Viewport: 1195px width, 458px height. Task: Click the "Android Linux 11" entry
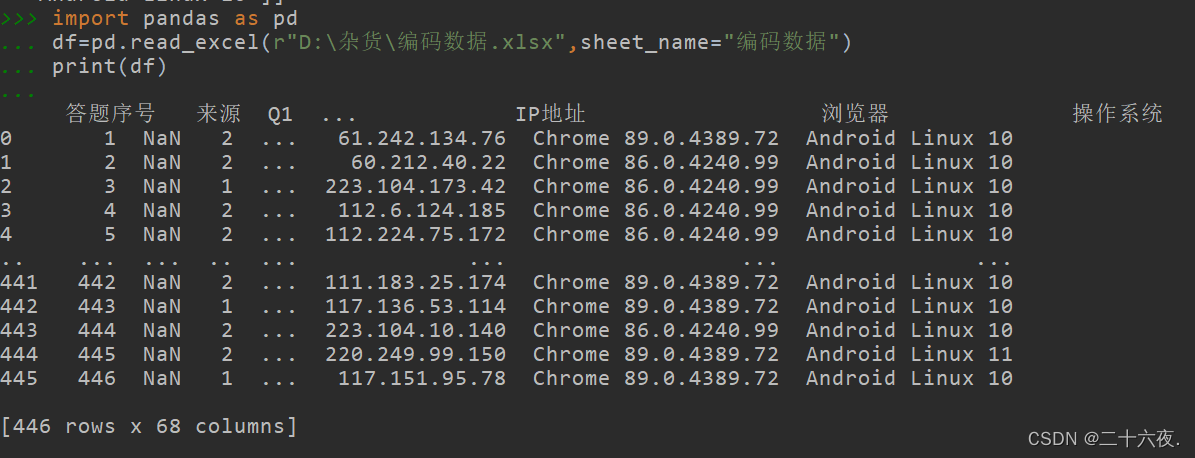click(909, 354)
